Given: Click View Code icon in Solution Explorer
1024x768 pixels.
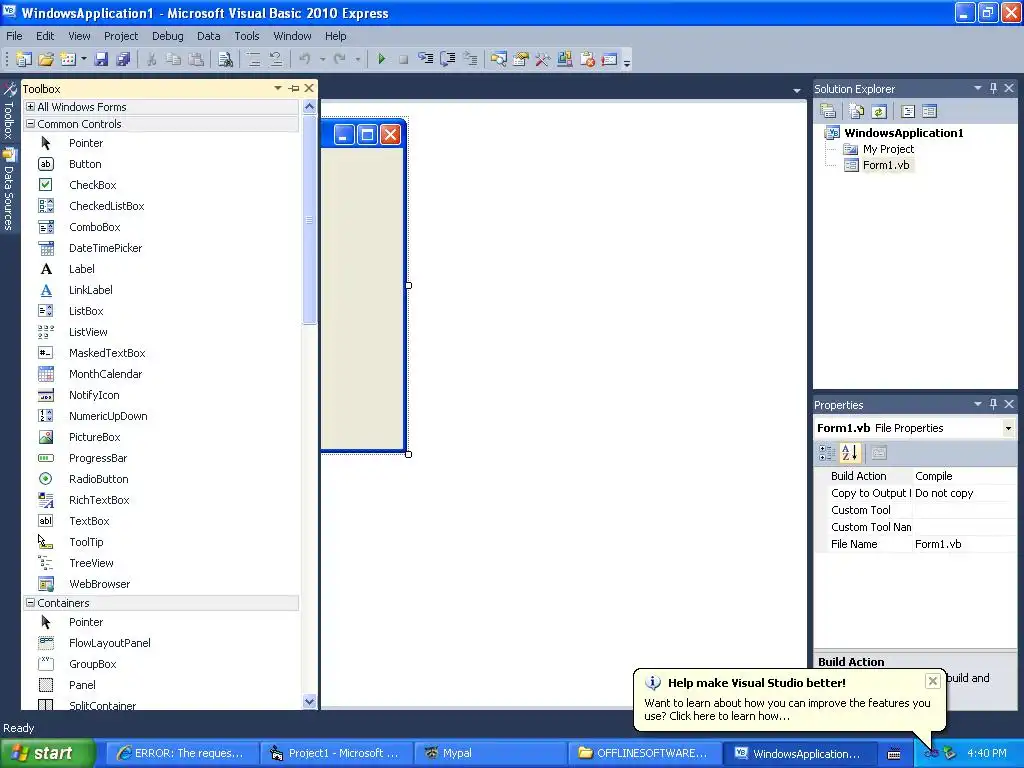Looking at the screenshot, I should pos(908,111).
